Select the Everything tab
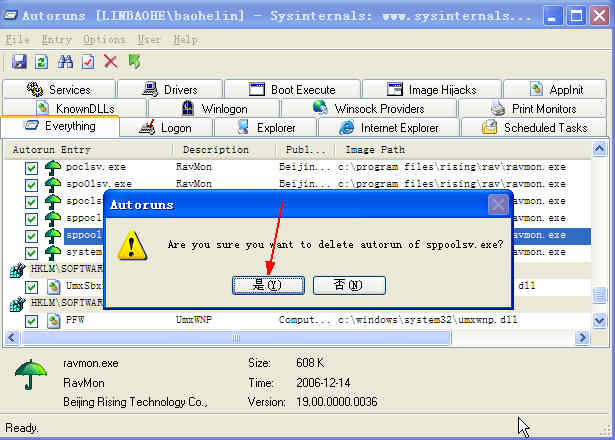 pos(60,126)
